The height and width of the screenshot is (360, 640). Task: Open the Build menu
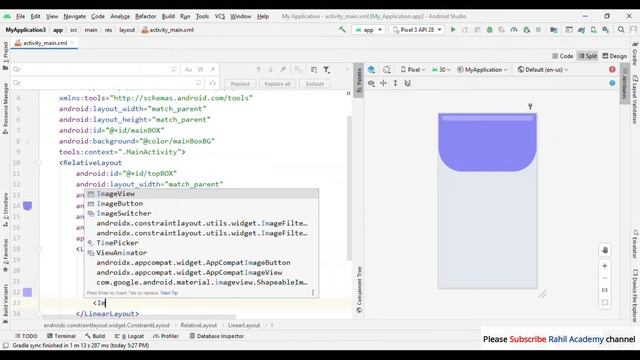point(168,16)
